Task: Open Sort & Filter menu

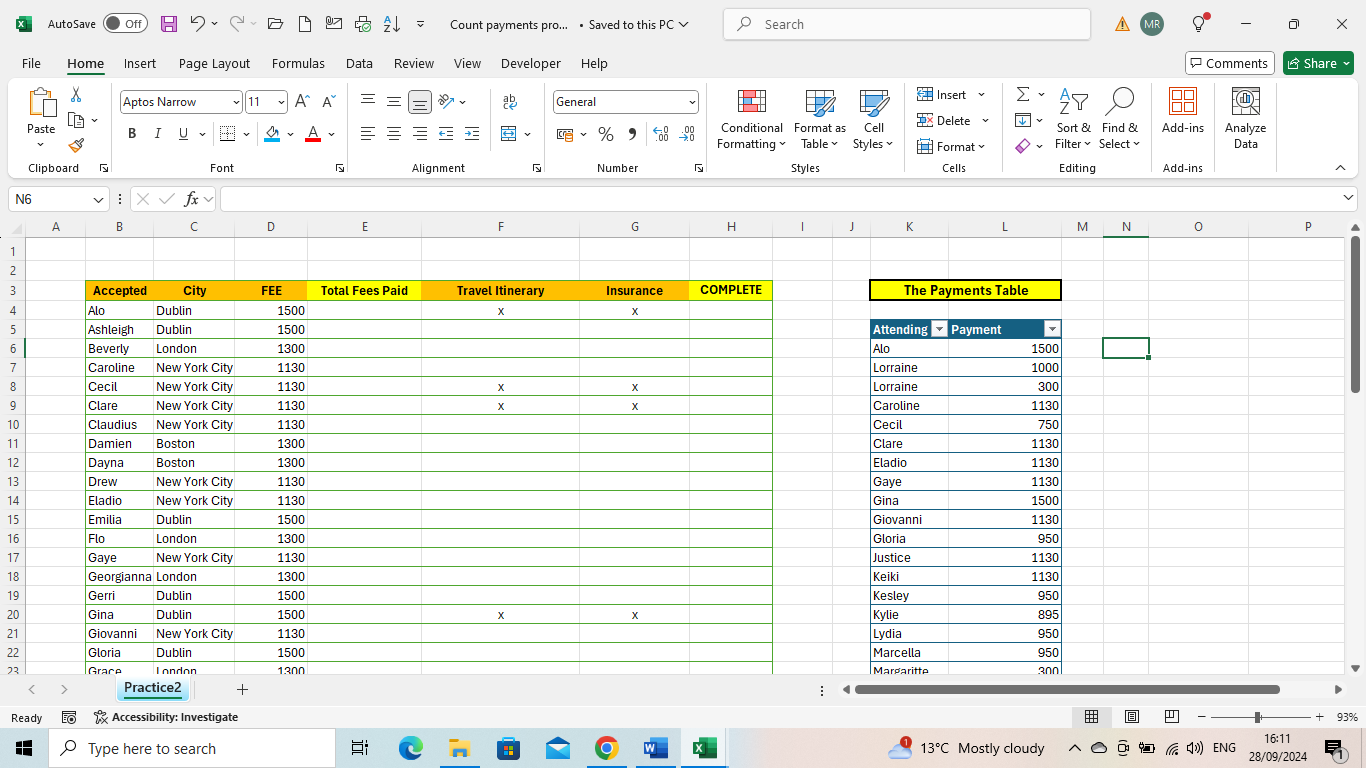Action: [x=1073, y=120]
